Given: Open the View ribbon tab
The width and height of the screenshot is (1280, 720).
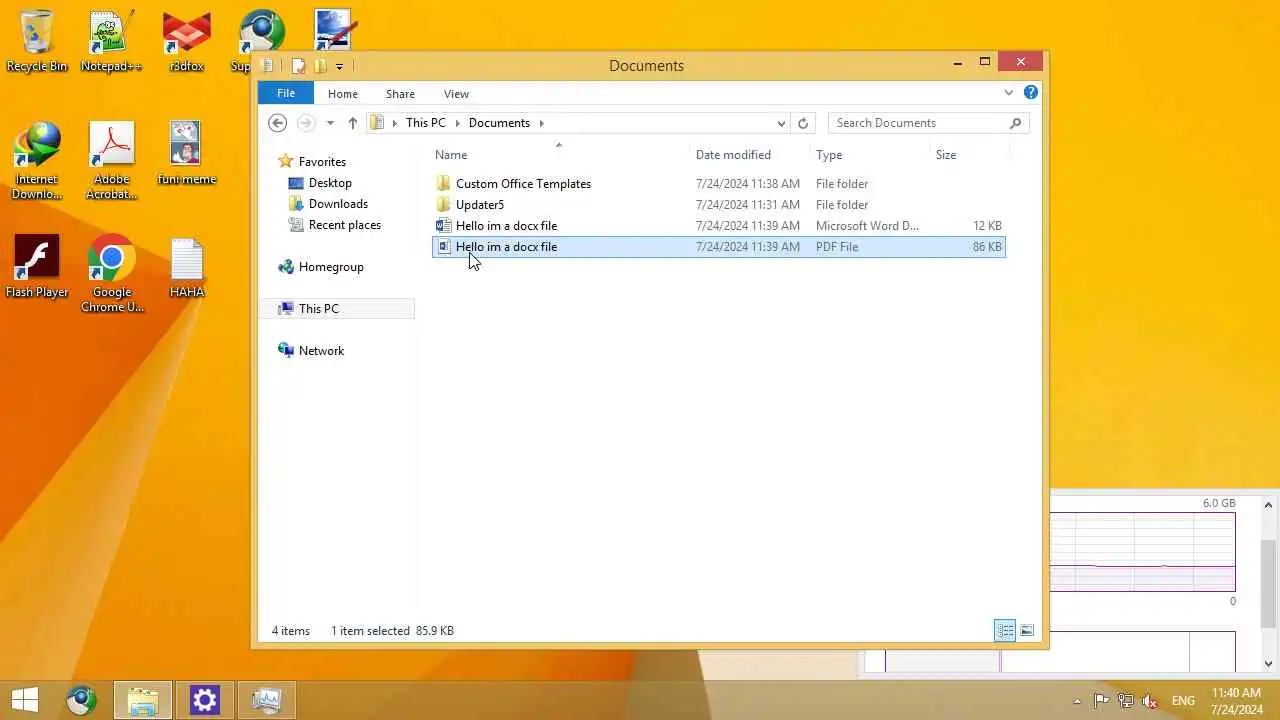Looking at the screenshot, I should click(456, 94).
